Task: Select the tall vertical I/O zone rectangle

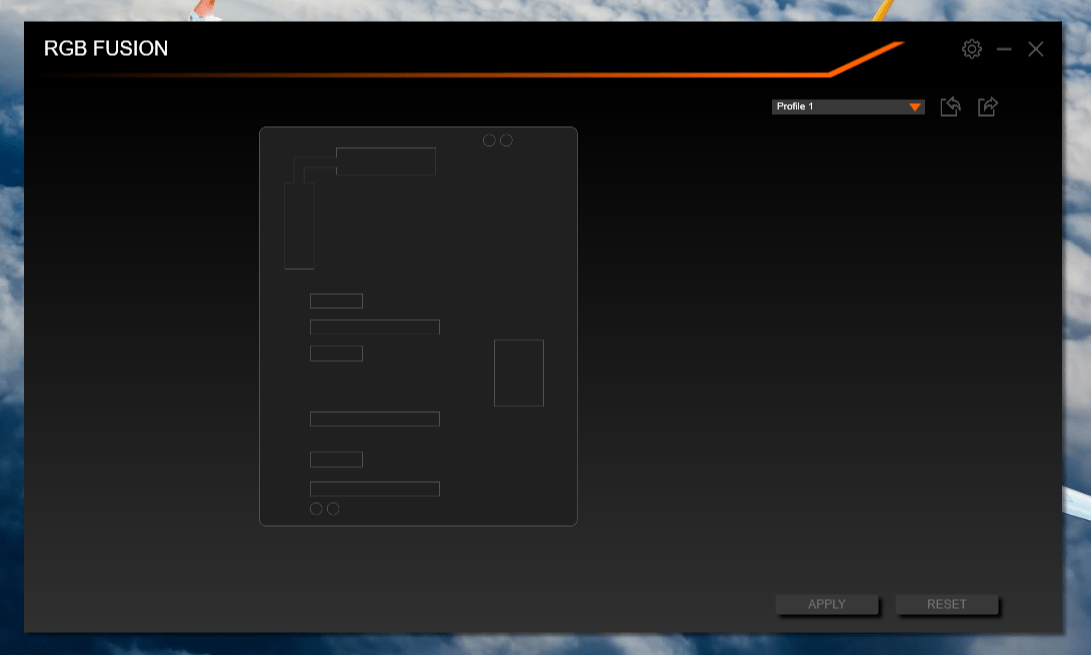Action: (x=299, y=226)
